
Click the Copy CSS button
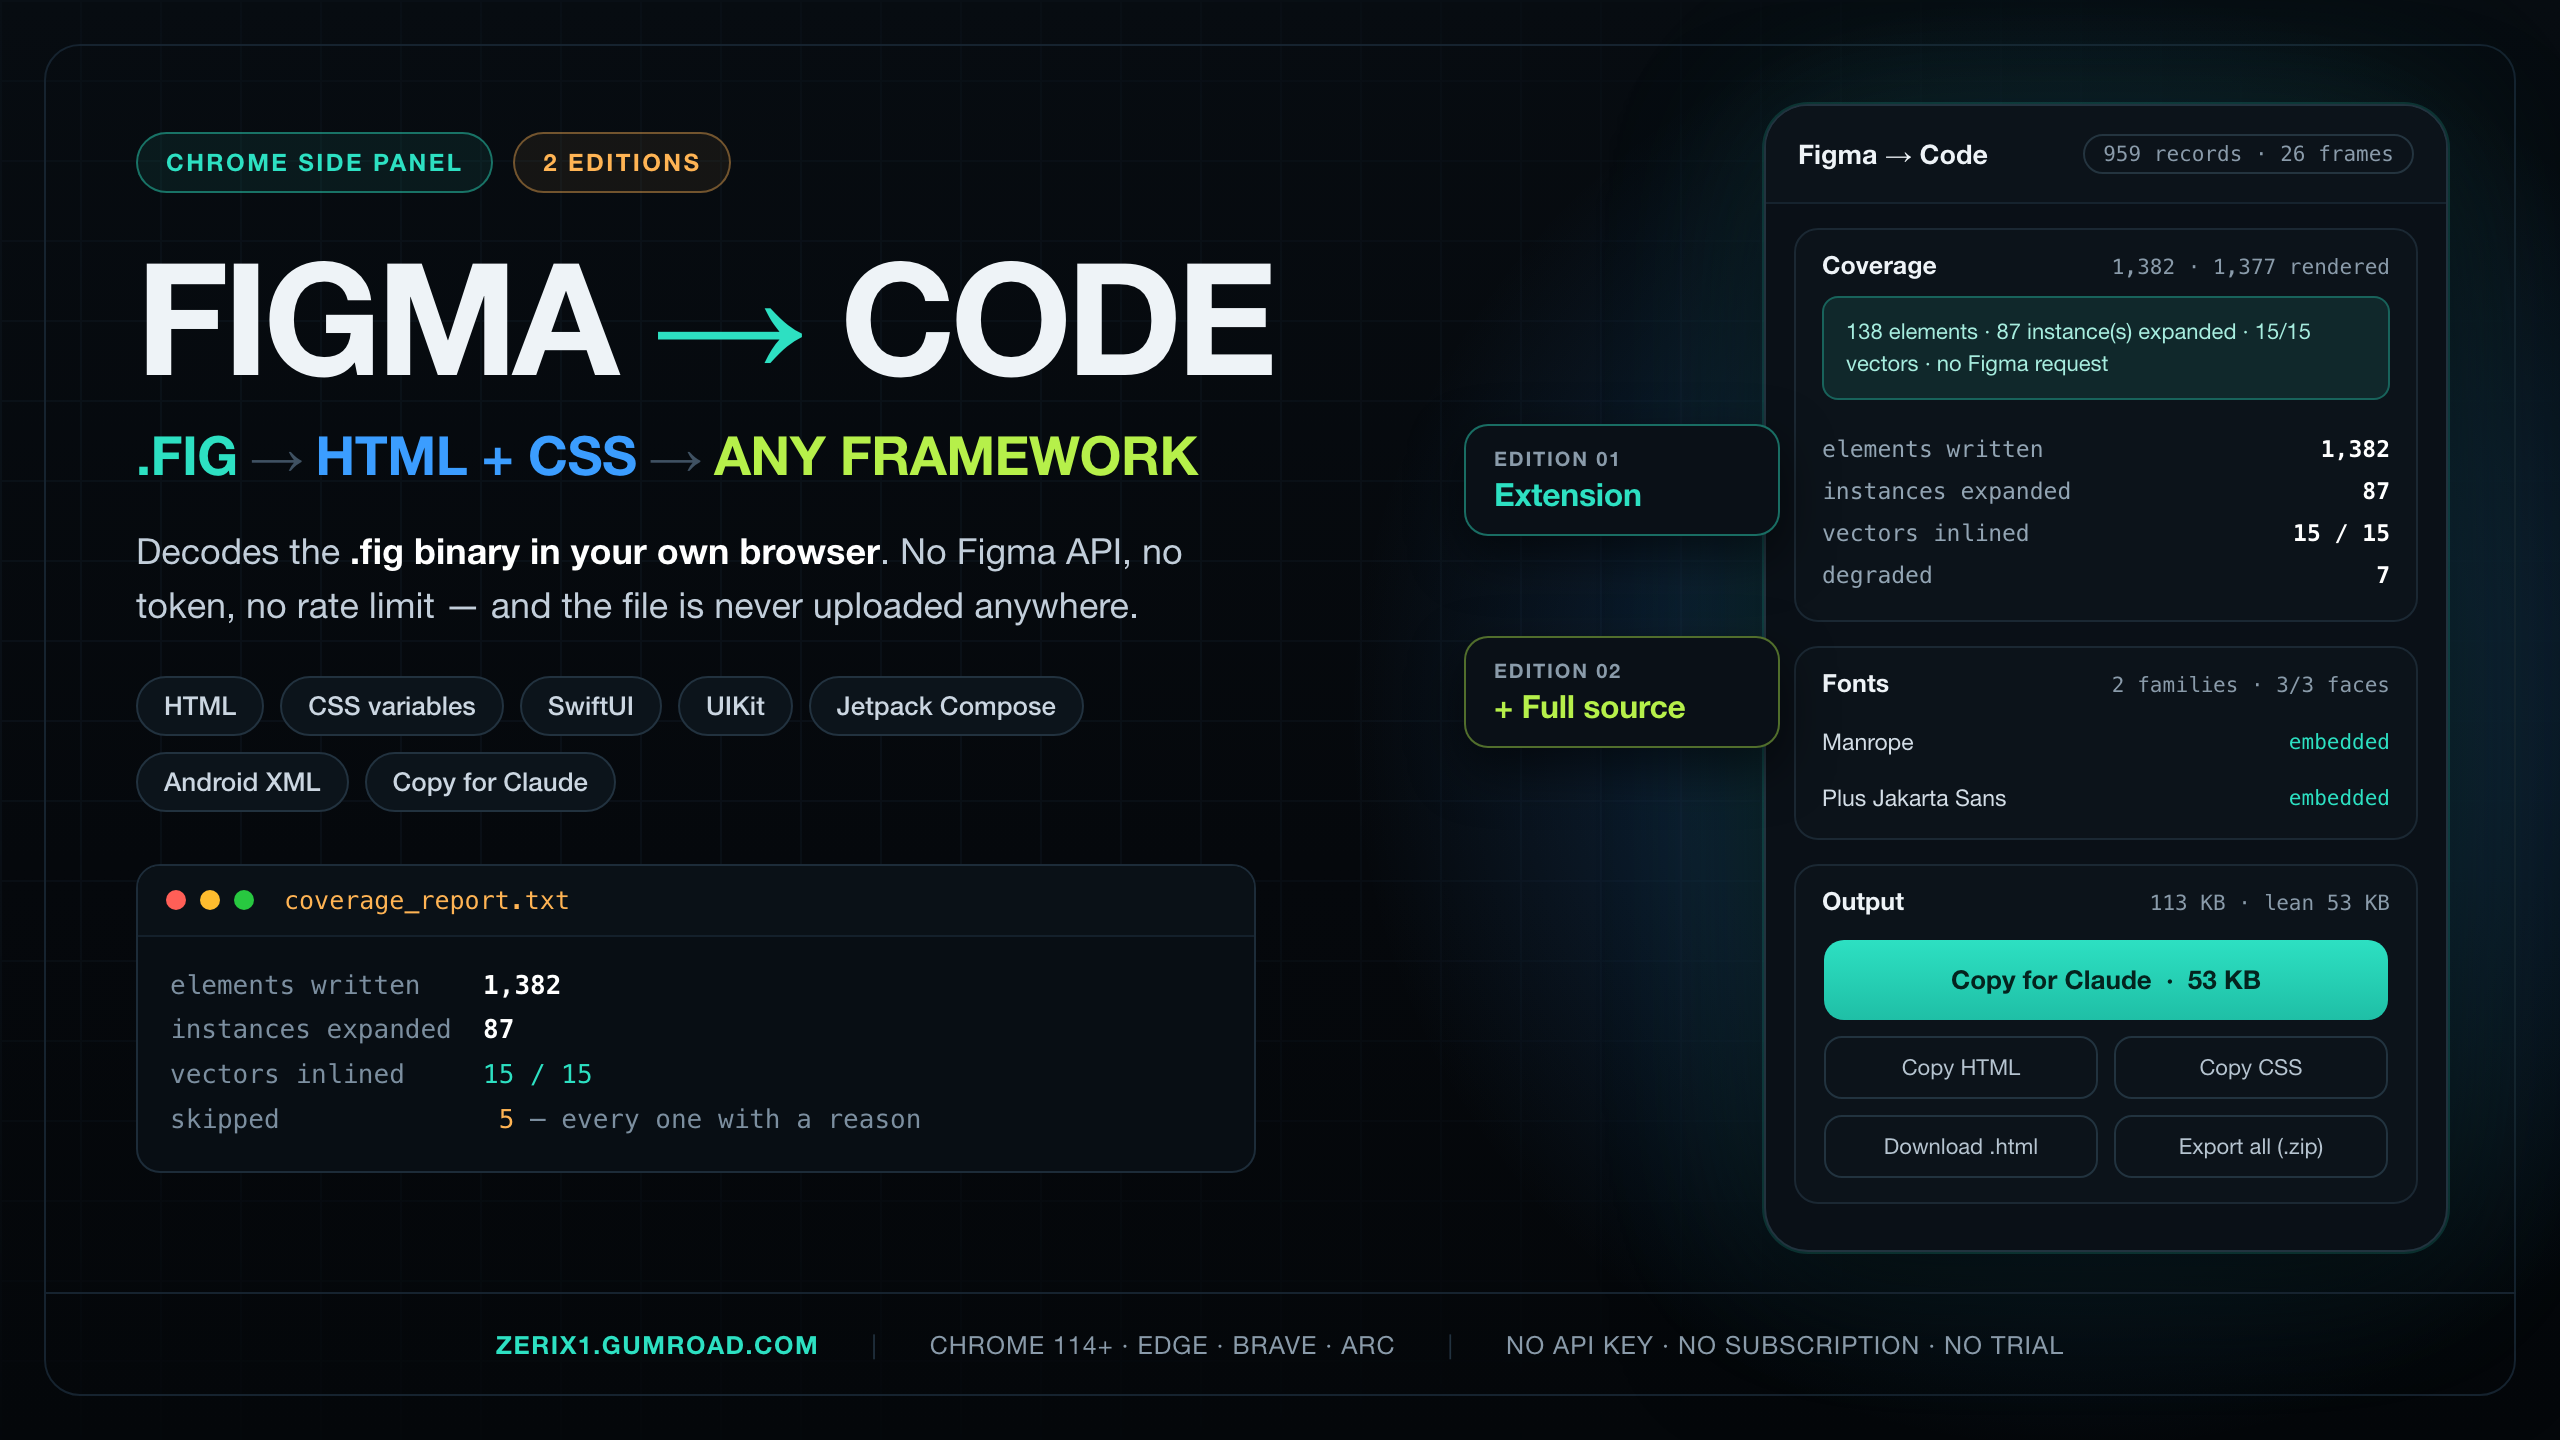(2250, 1067)
